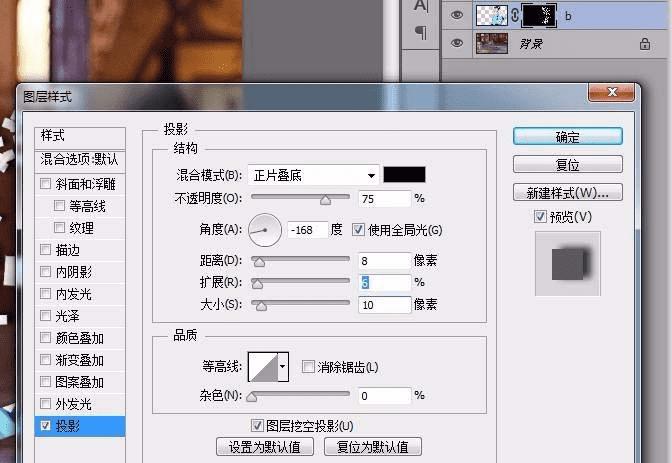Click the 不透明度 slider handle

[325, 200]
